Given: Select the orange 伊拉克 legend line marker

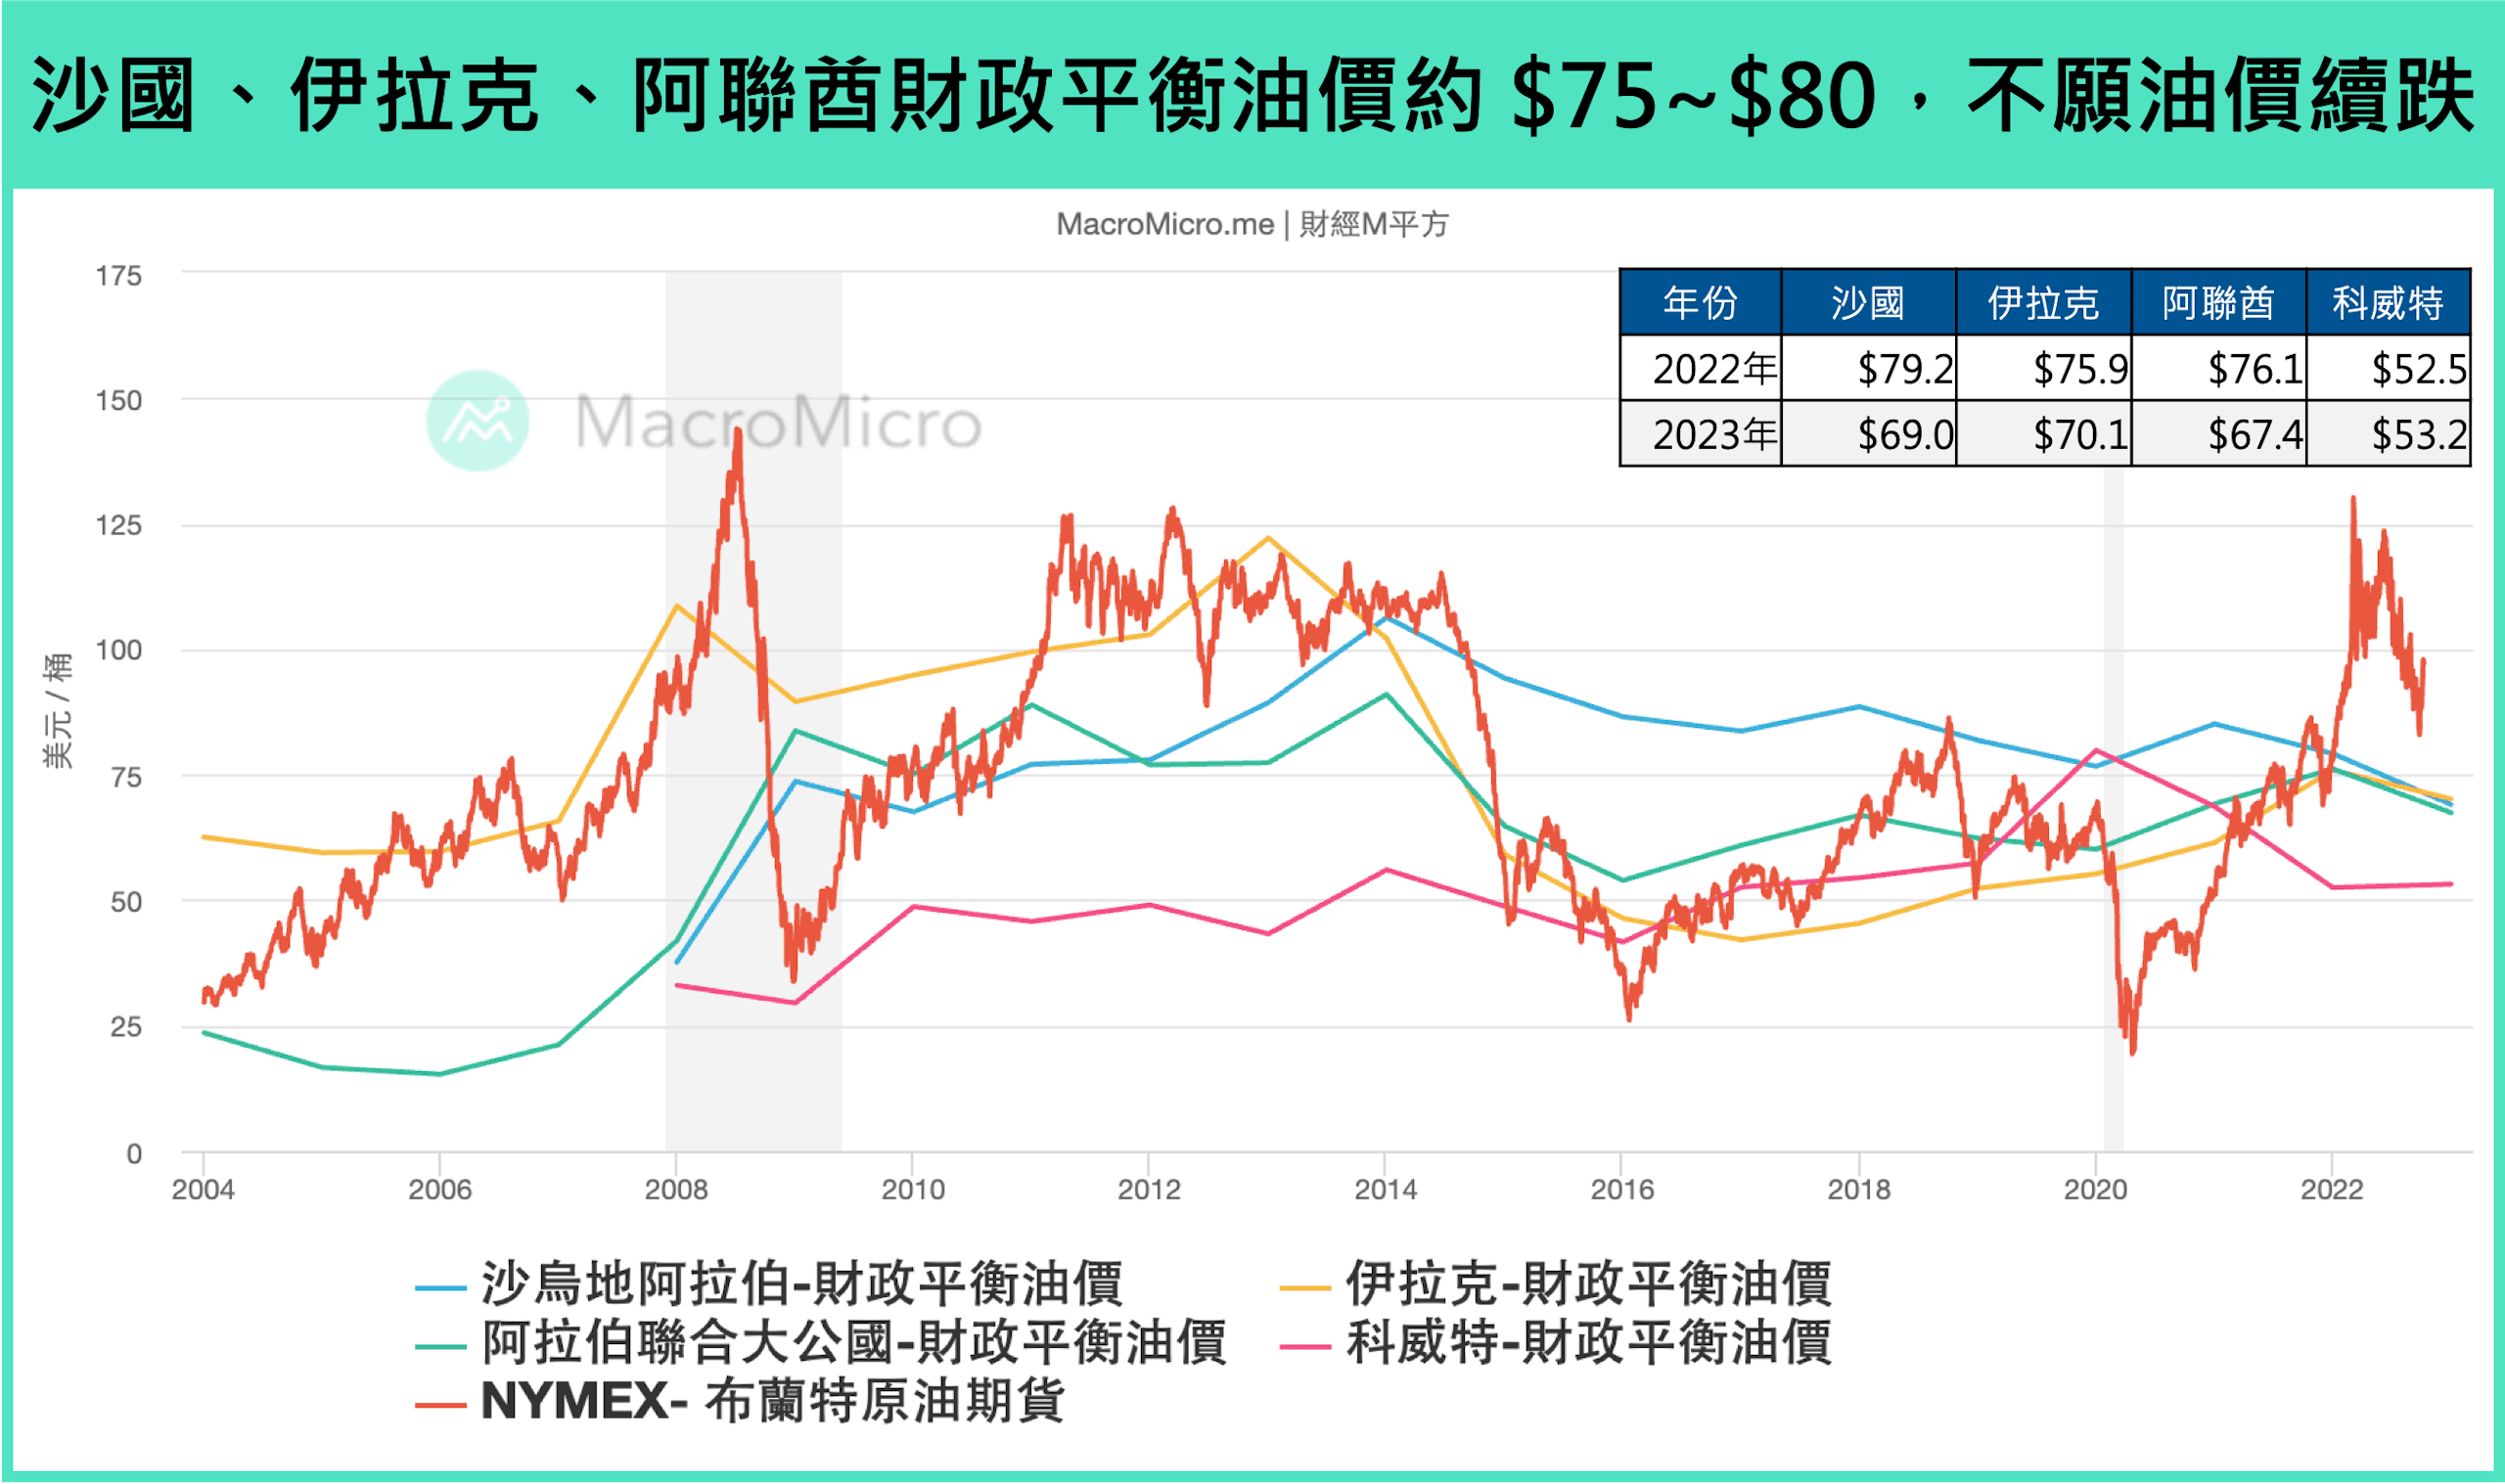Looking at the screenshot, I should click(x=1306, y=1289).
